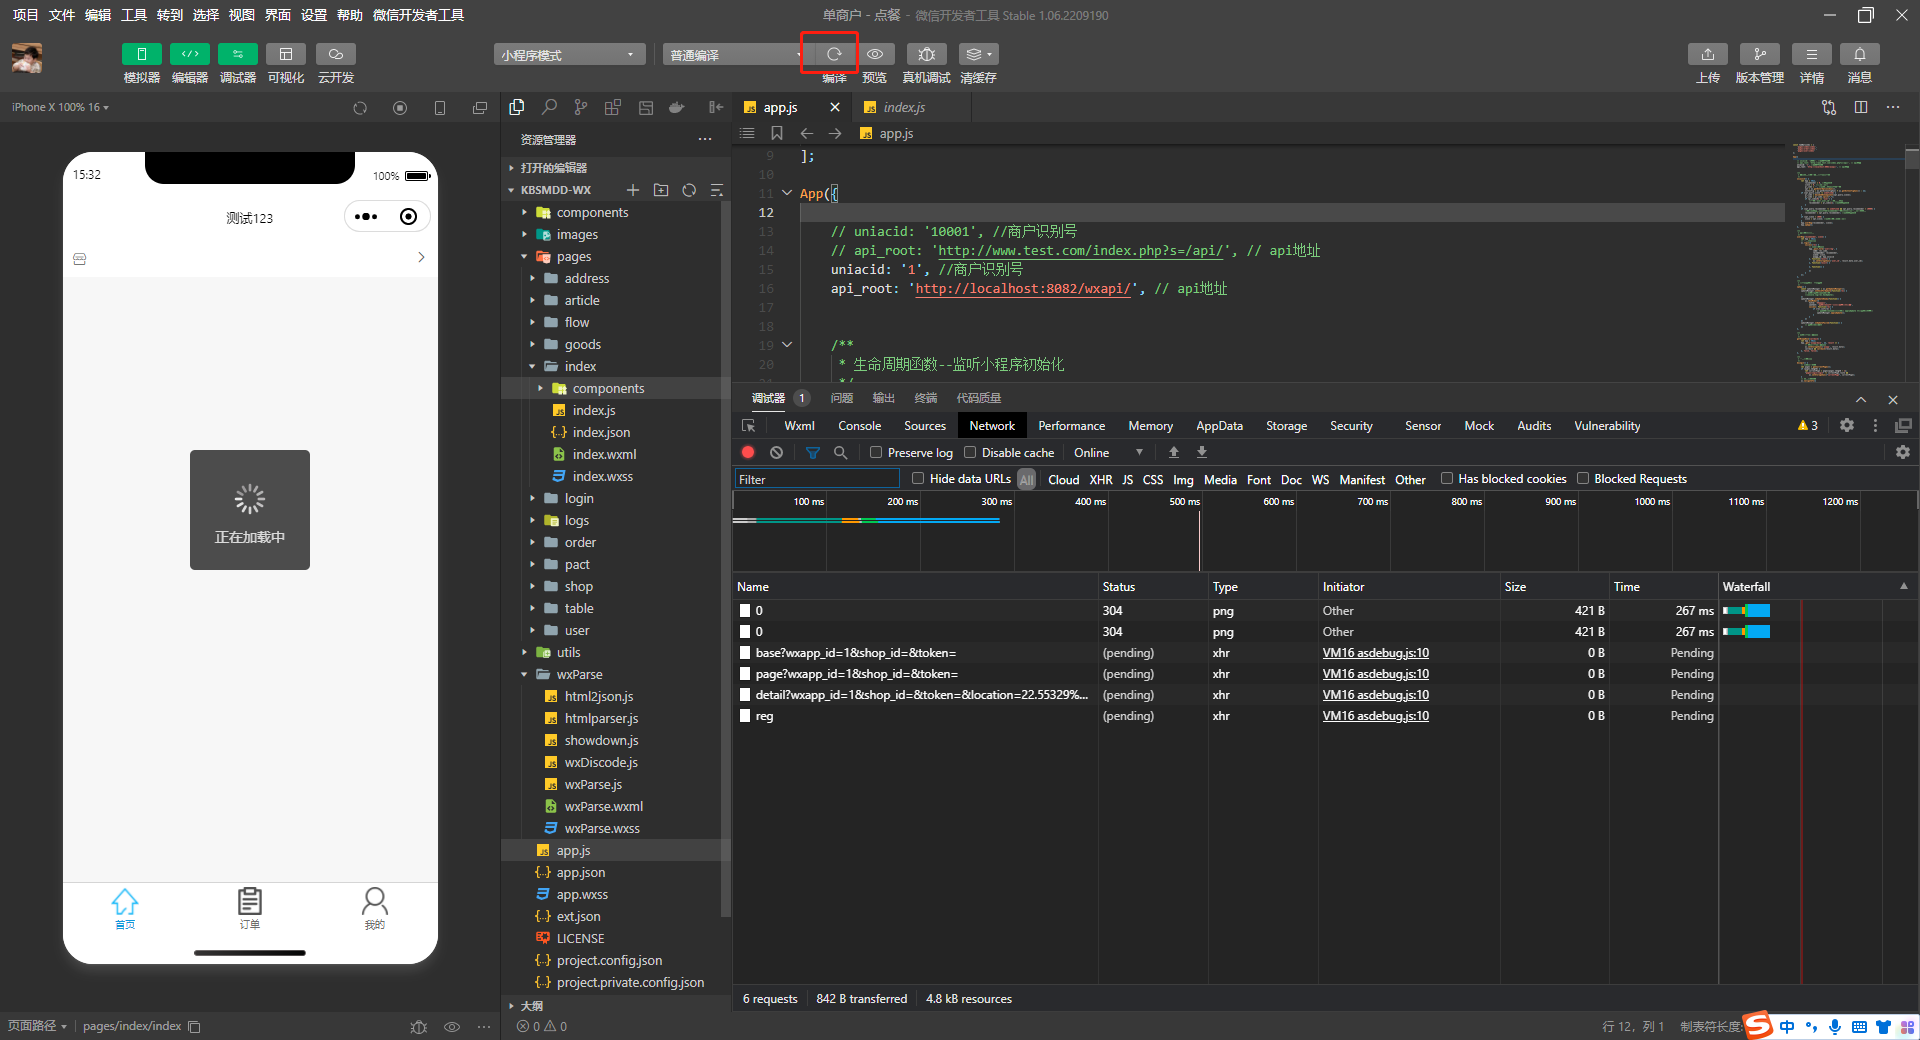Click the red record network log button
Viewport: 1920px width, 1040px height.
pos(748,452)
